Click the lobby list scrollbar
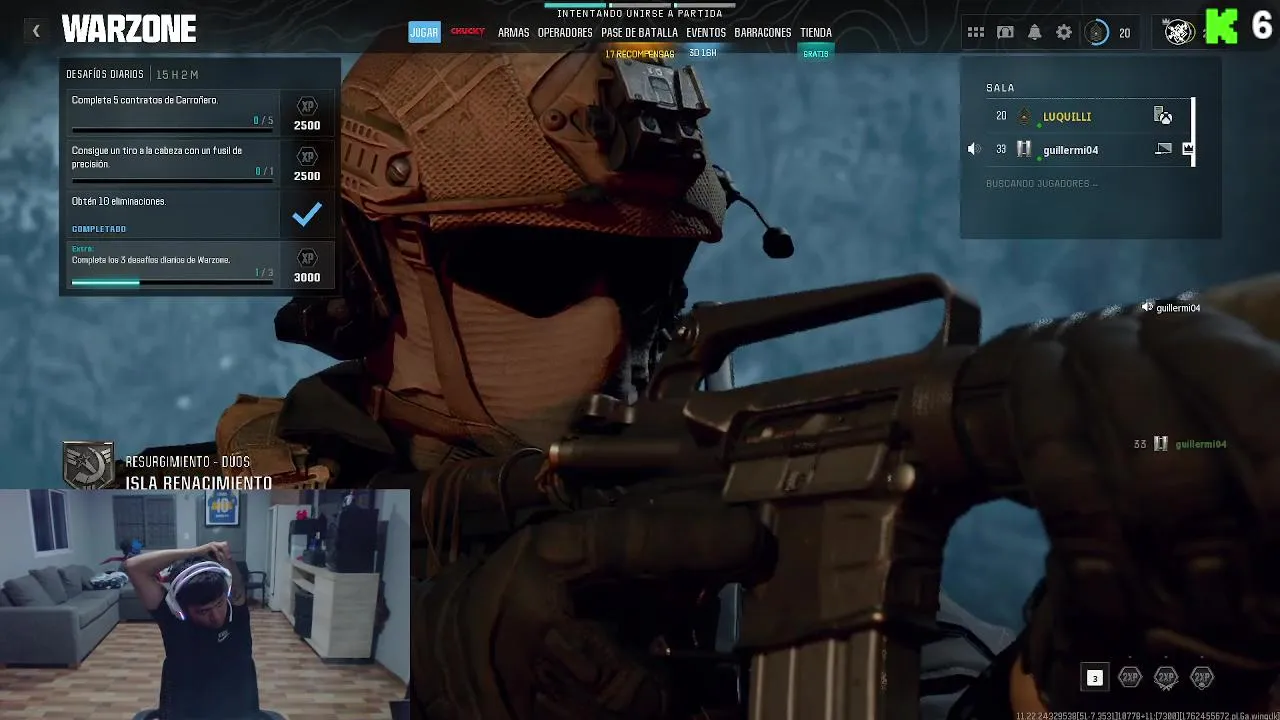Viewport: 1280px width, 720px height. coord(1193,132)
